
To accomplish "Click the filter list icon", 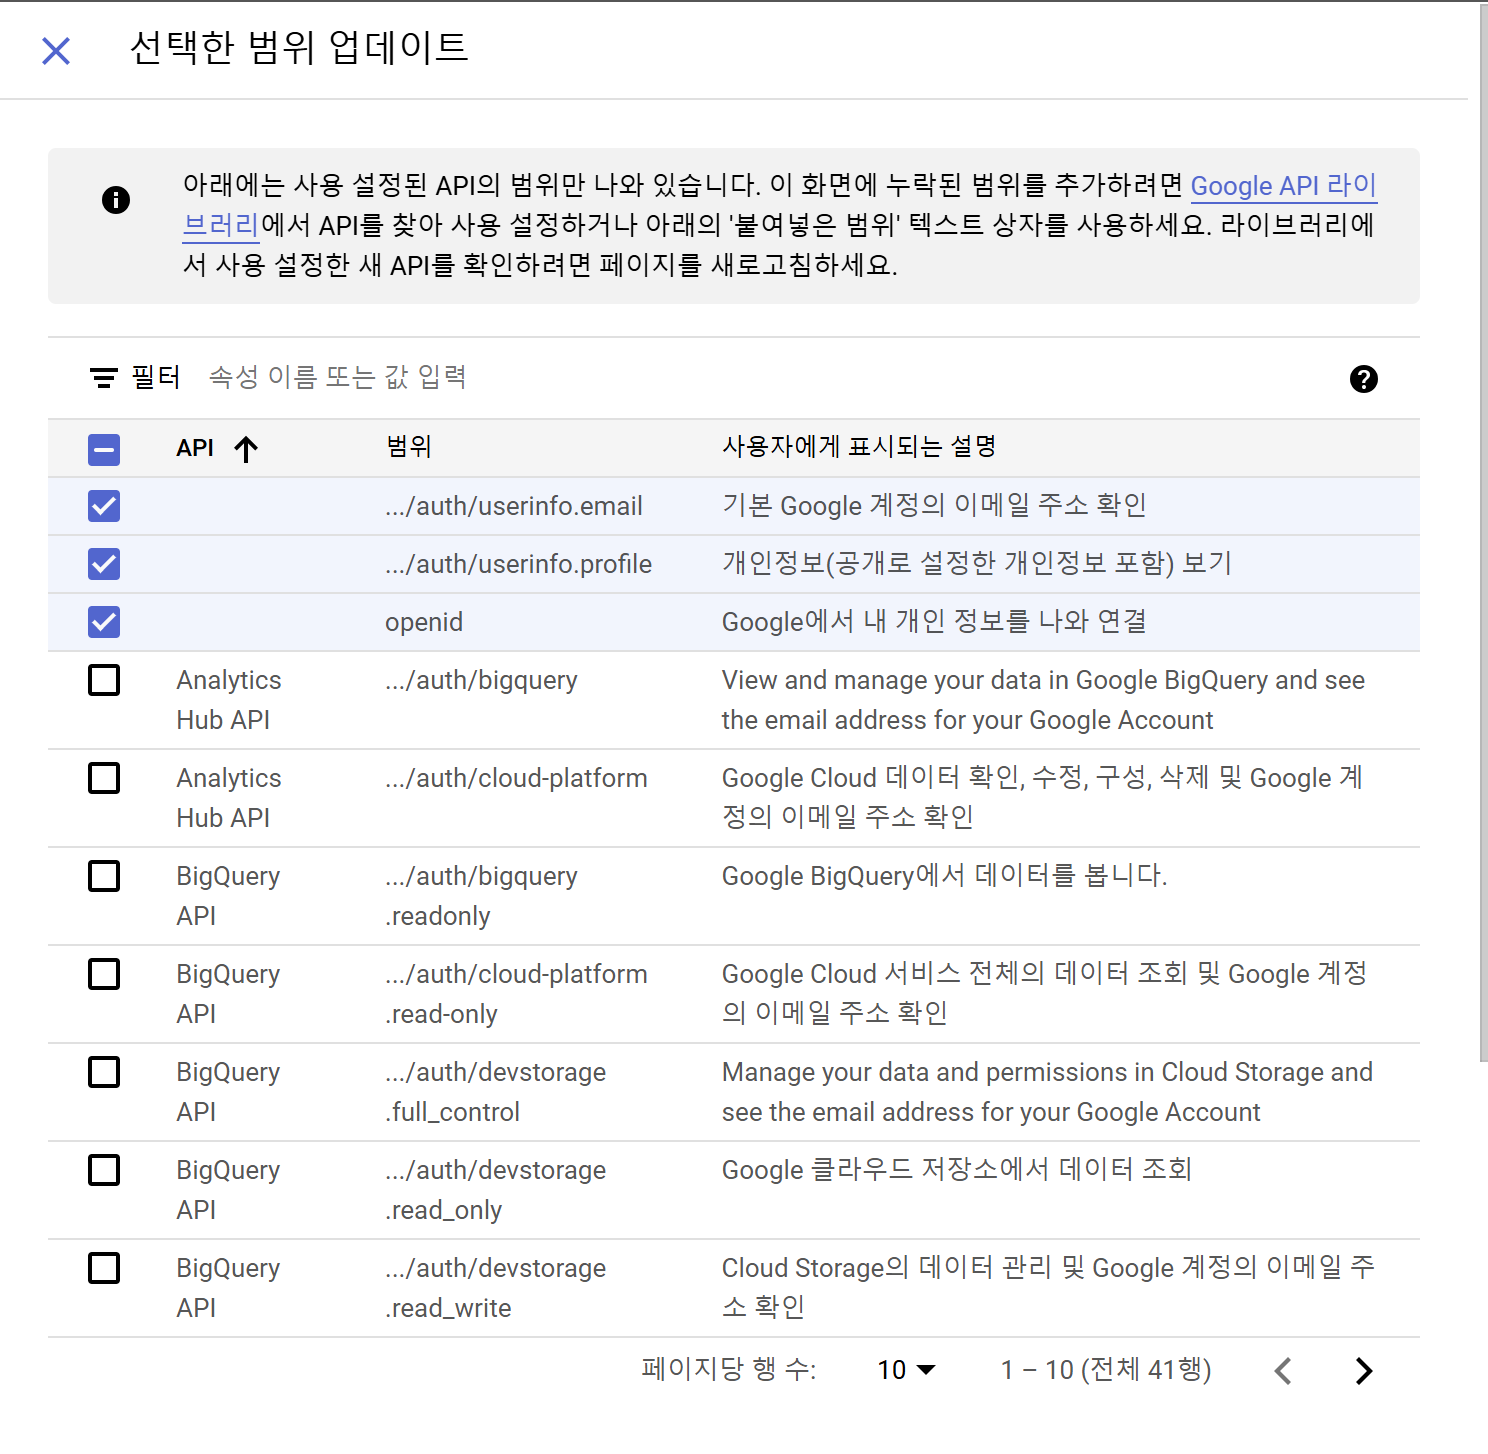I will tap(104, 377).
